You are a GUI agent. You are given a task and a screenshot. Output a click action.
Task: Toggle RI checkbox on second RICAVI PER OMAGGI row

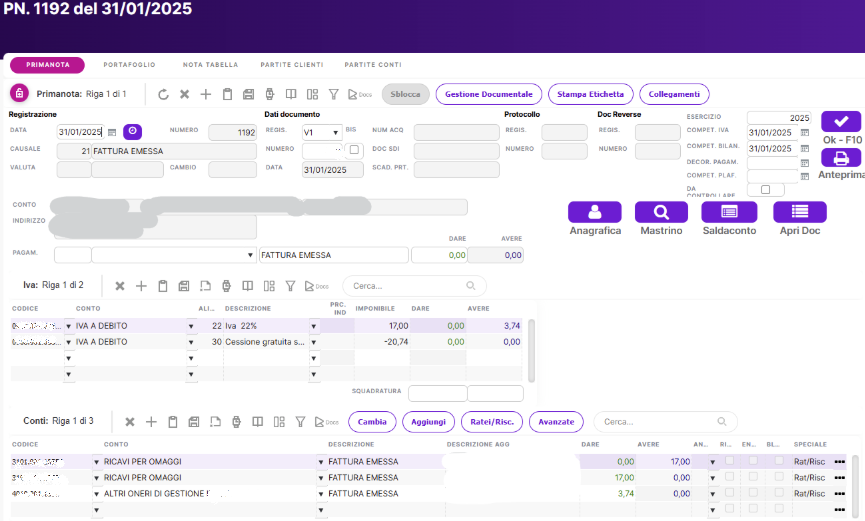click(x=729, y=476)
